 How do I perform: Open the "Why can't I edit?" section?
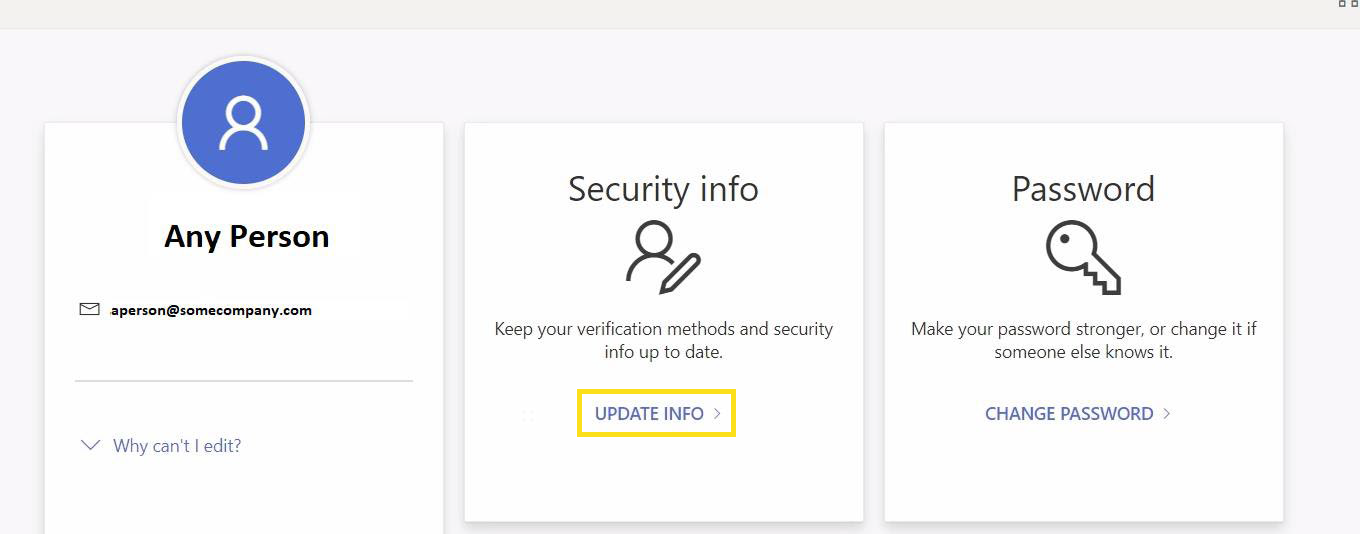tap(177, 446)
